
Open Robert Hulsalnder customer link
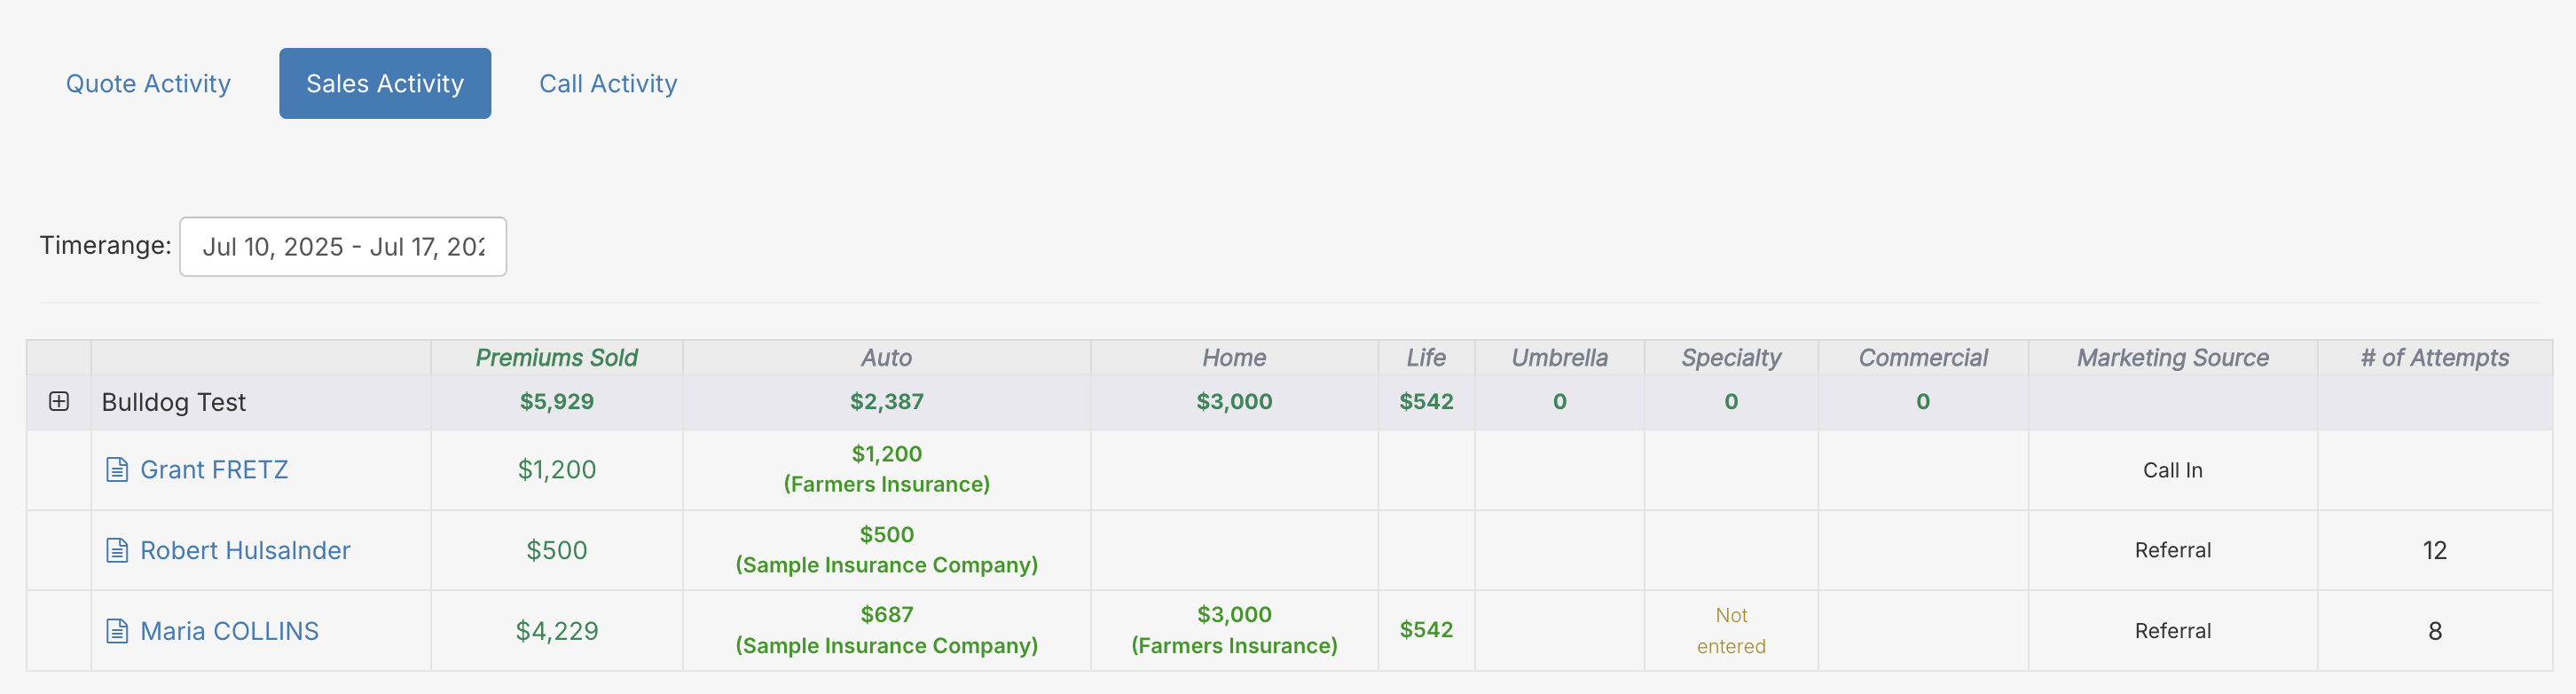tap(245, 551)
